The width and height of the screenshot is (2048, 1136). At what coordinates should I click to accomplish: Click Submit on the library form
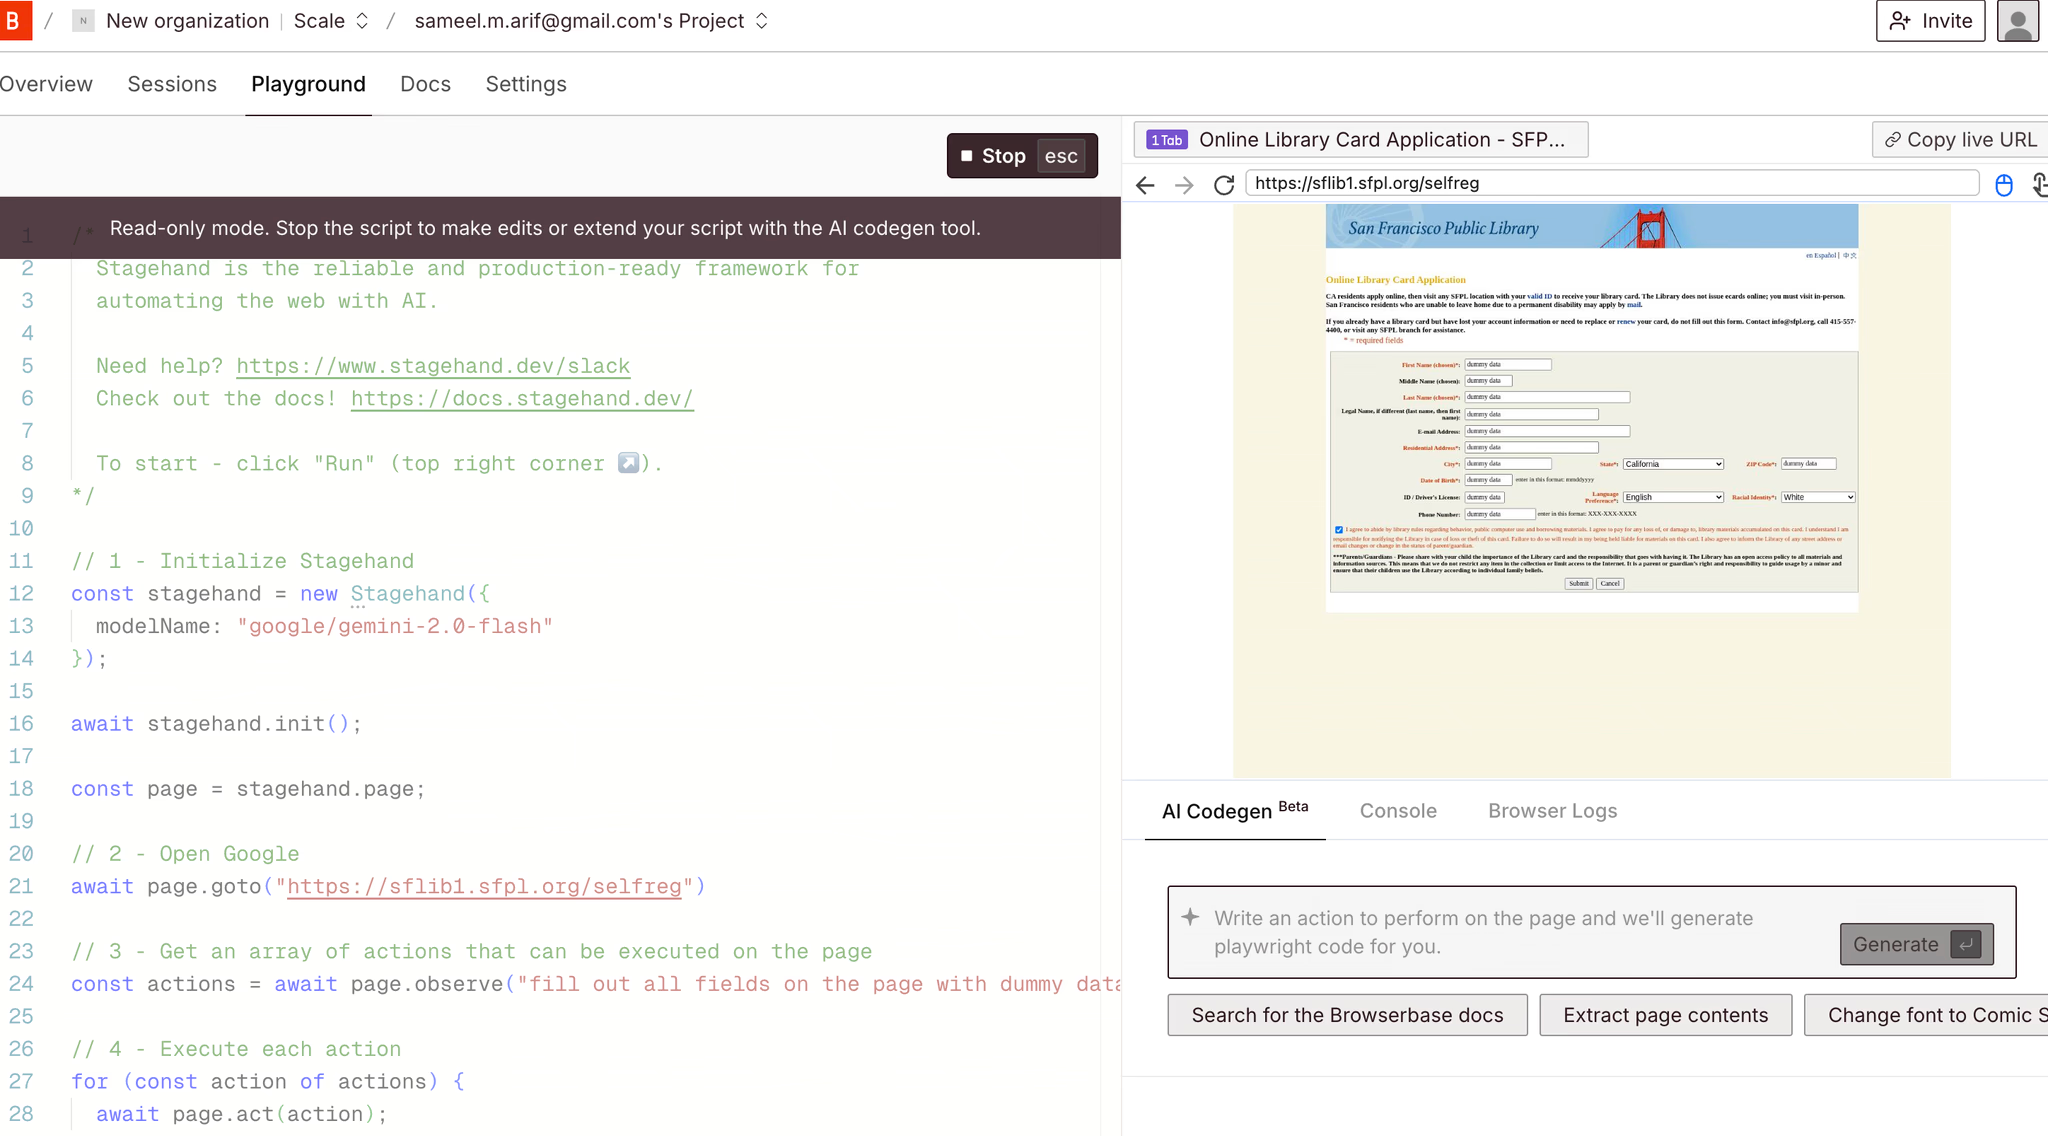1578,584
